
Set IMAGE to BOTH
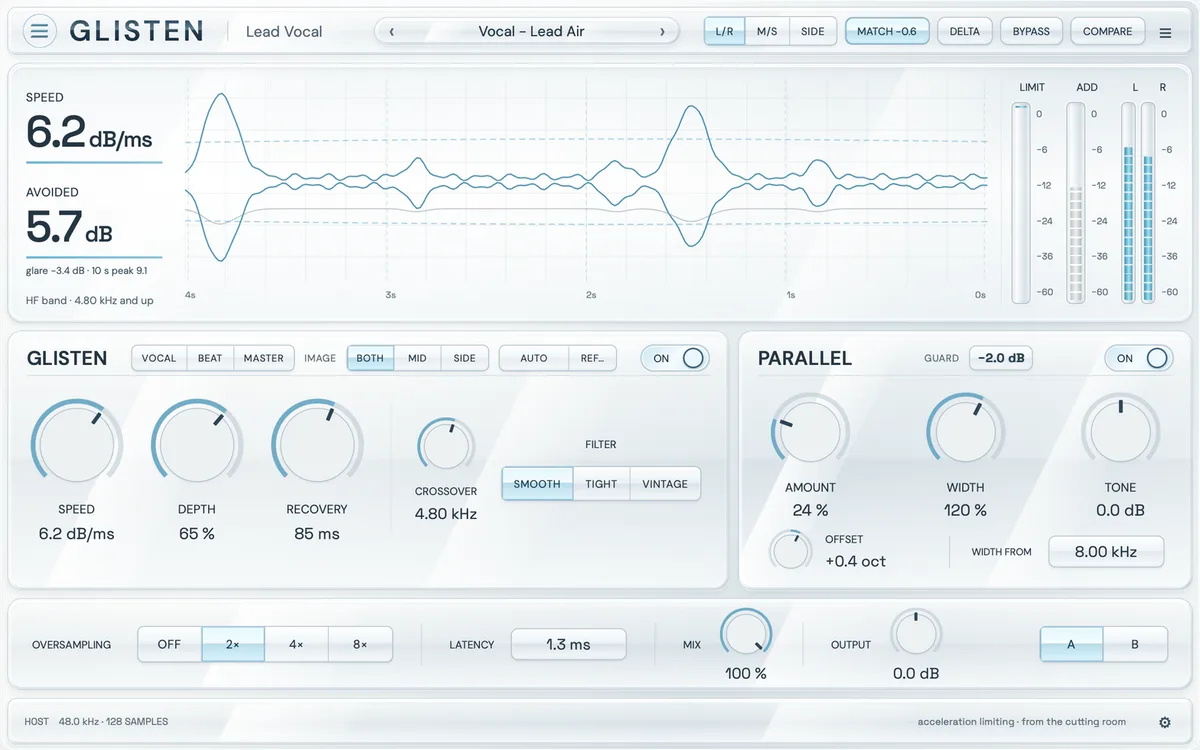tap(370, 358)
